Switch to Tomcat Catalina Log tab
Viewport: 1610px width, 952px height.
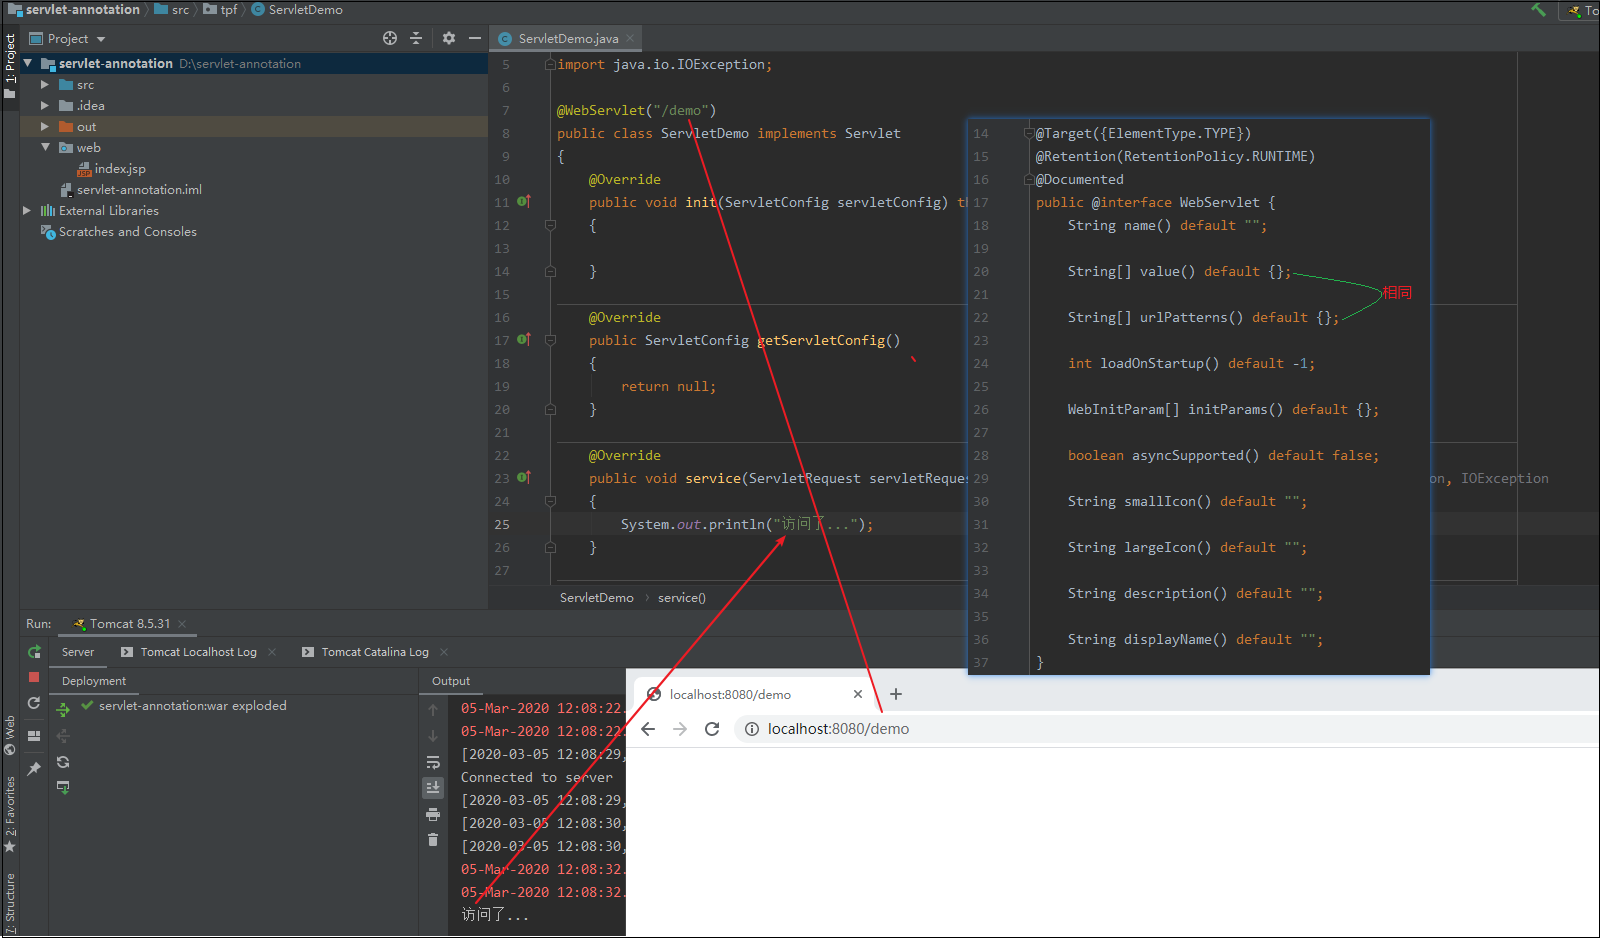(375, 652)
